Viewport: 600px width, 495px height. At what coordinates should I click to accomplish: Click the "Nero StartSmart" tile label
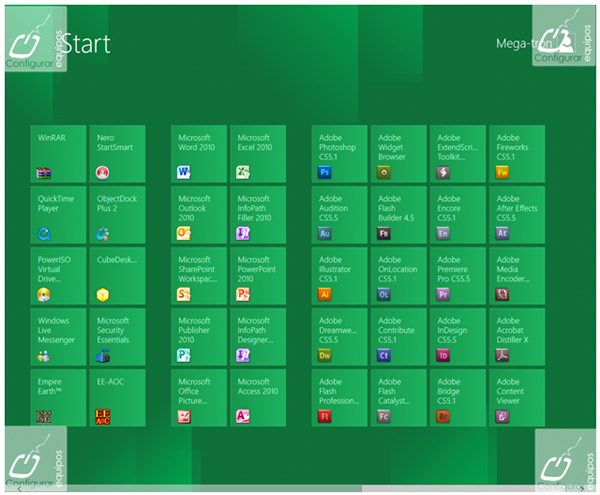(x=114, y=142)
